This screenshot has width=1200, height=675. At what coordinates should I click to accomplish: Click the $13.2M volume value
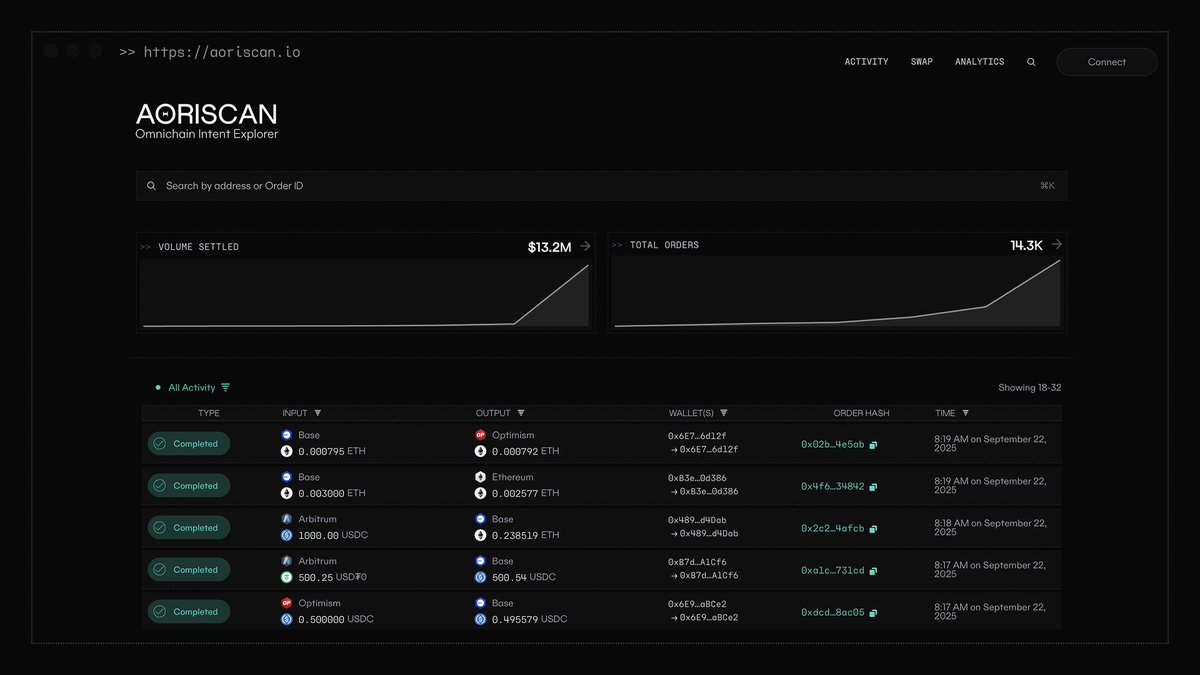[x=549, y=247]
